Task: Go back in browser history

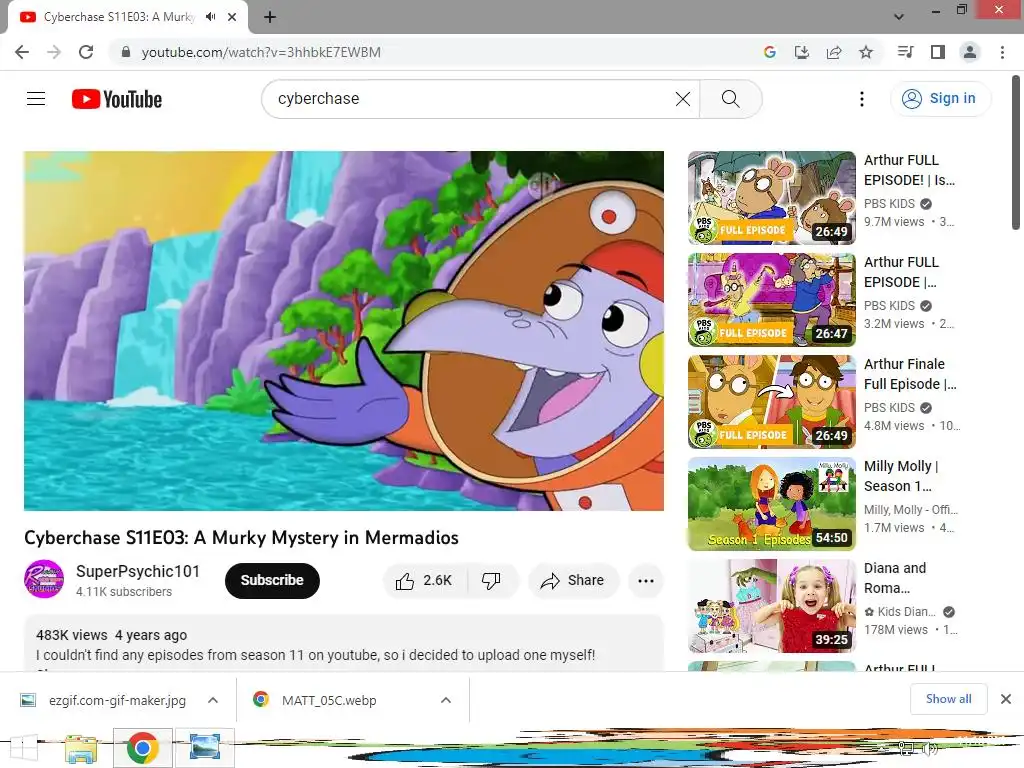Action: (22, 52)
